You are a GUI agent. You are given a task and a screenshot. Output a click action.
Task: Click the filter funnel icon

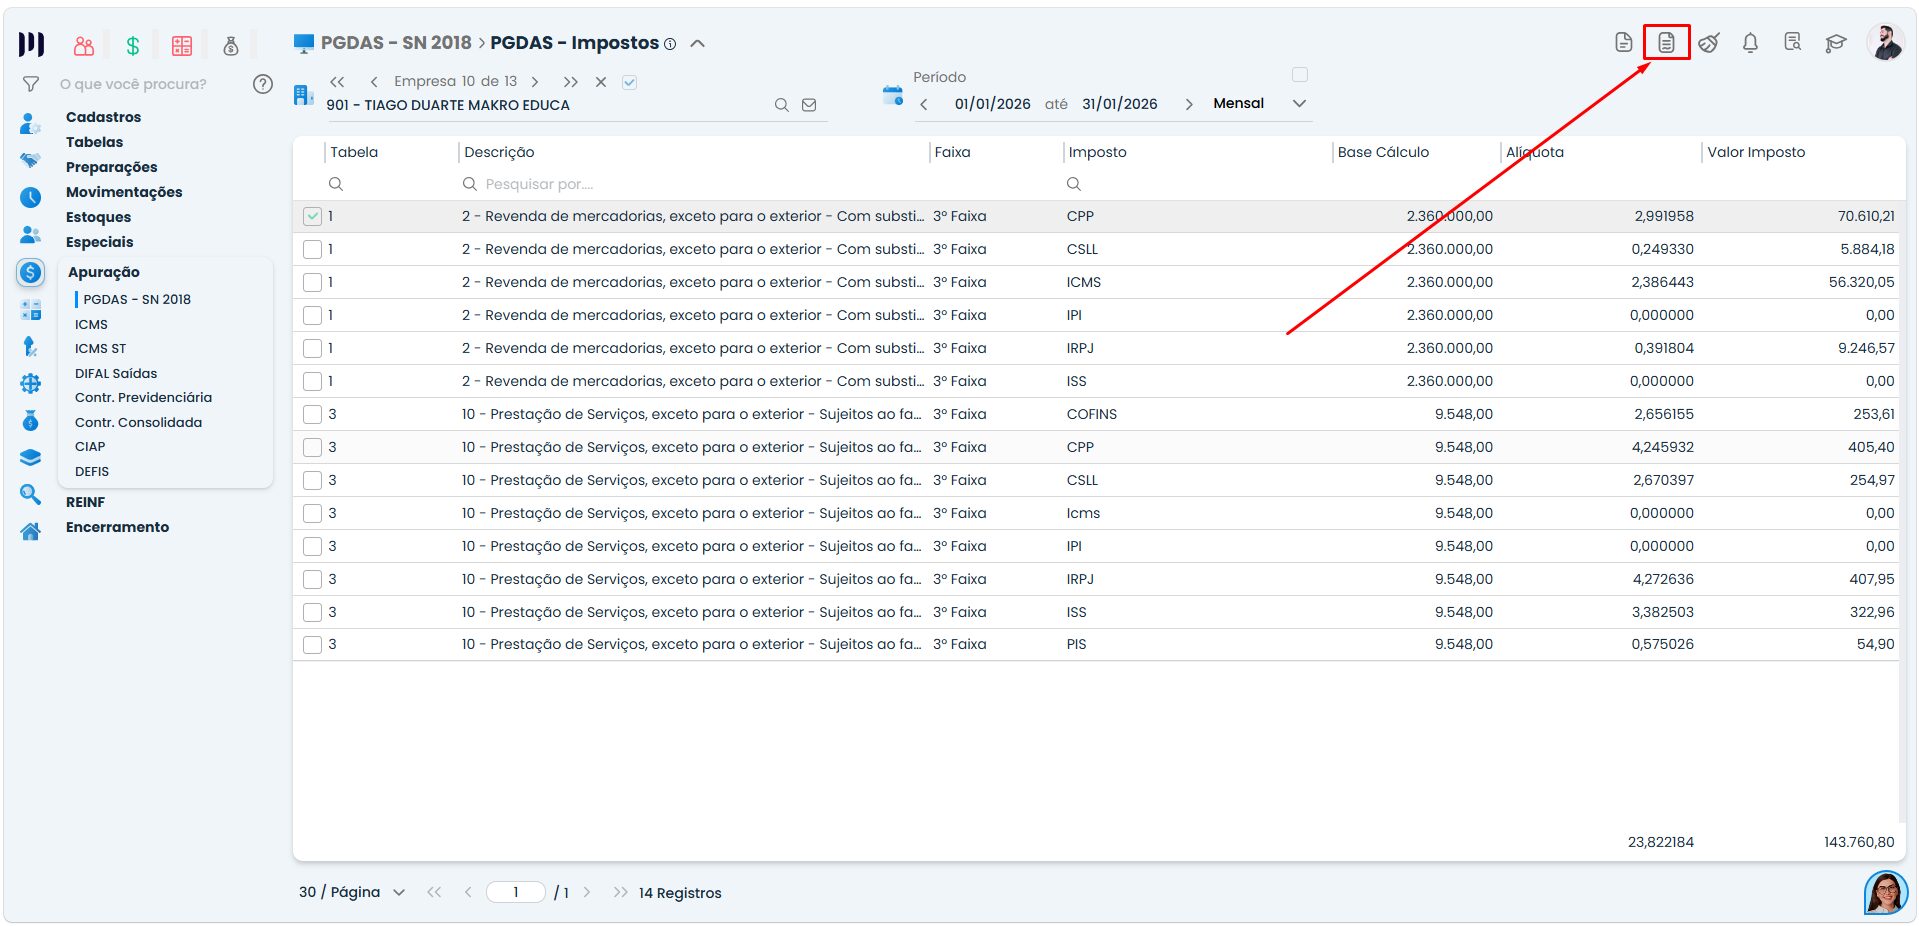tap(31, 84)
